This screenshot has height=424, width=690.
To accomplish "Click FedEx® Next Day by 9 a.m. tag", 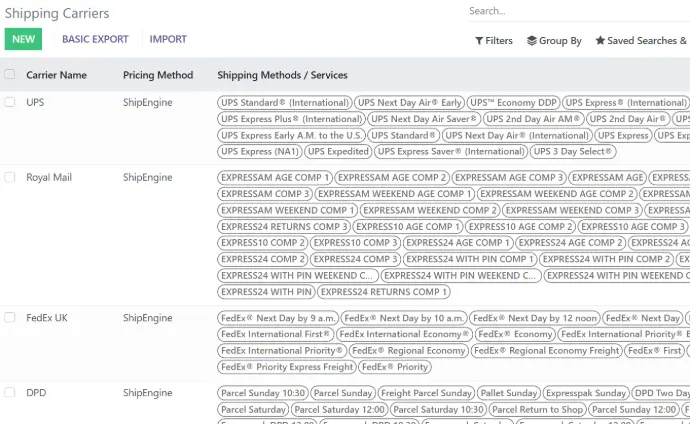I will tap(278, 318).
